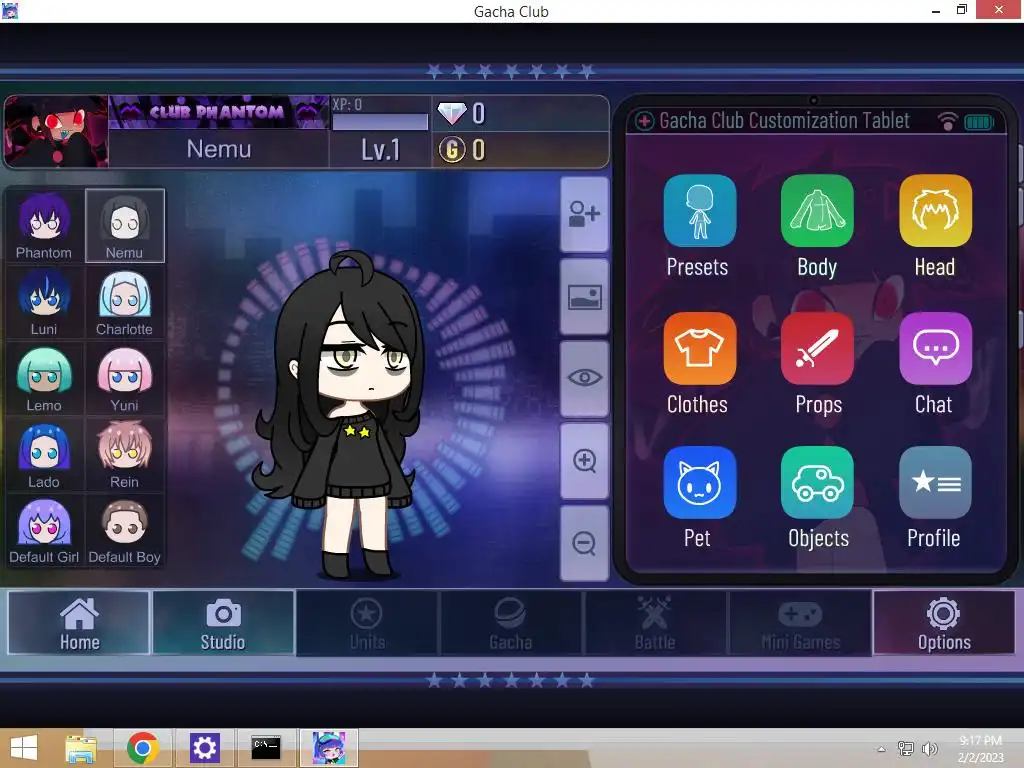Screen dimensions: 1024x768
Task: Select the Default Boy preset
Action: 125,531
